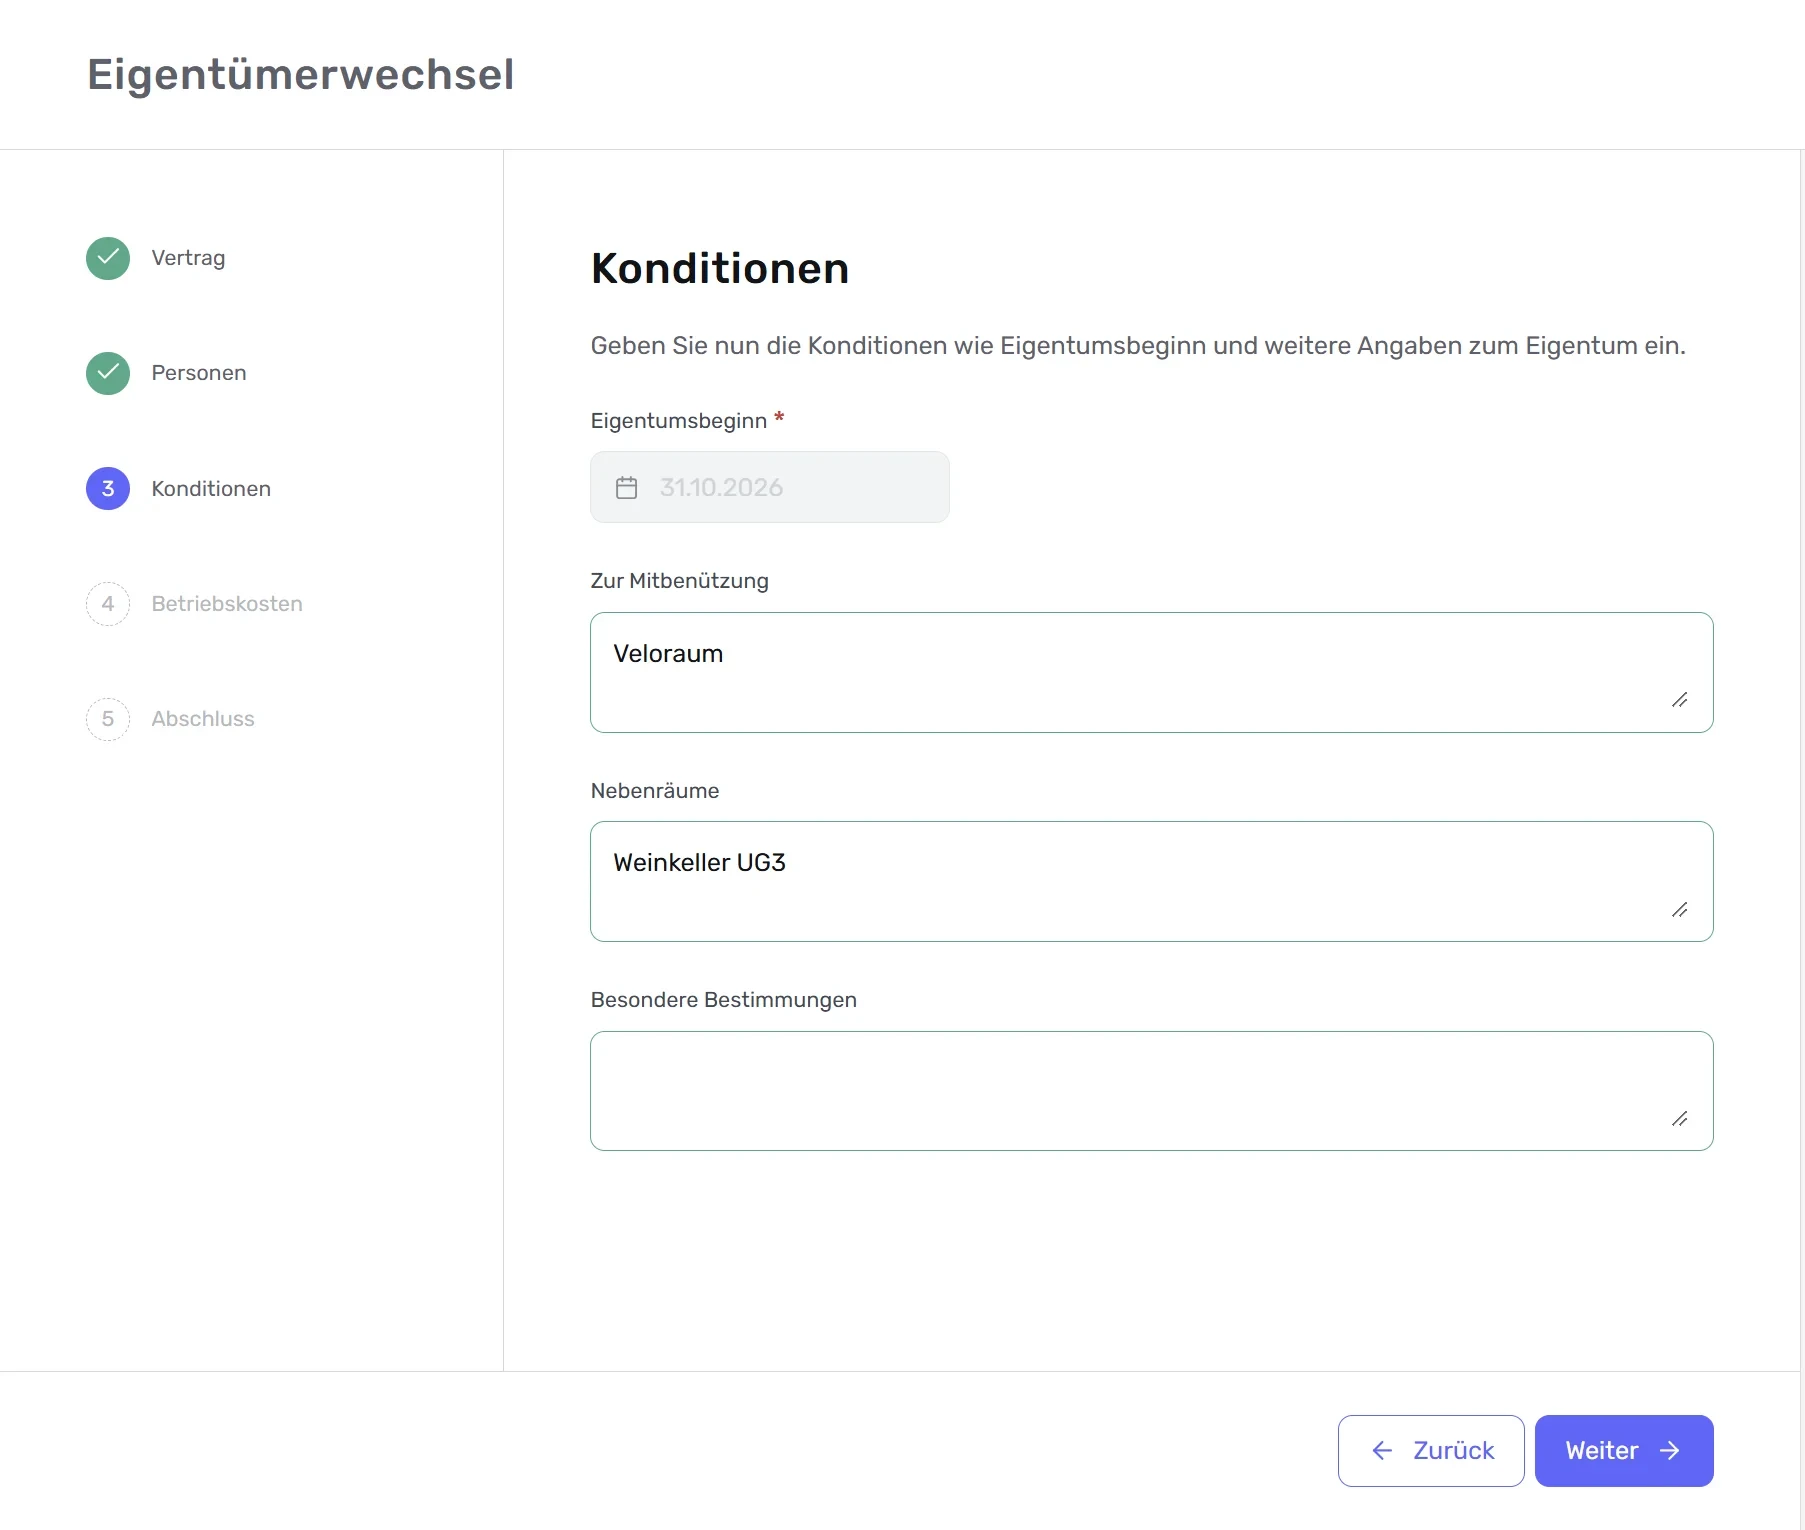Click the Weiter button
Viewport: 1805px width, 1530px height.
click(x=1624, y=1451)
